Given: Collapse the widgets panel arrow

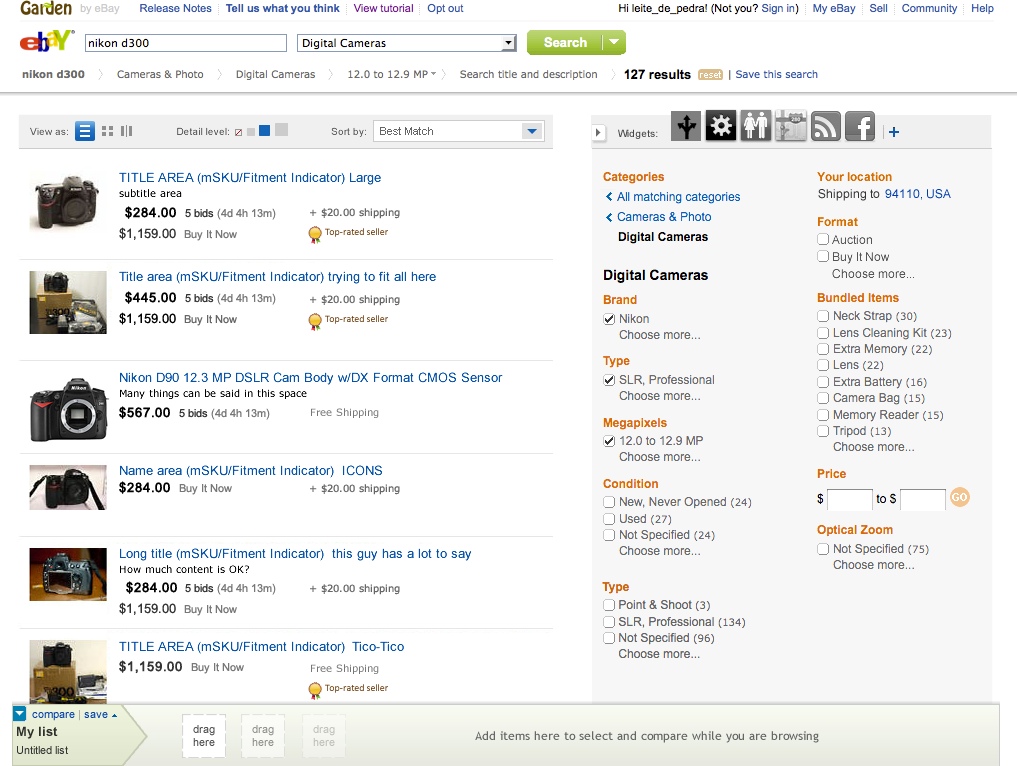Looking at the screenshot, I should coord(599,133).
